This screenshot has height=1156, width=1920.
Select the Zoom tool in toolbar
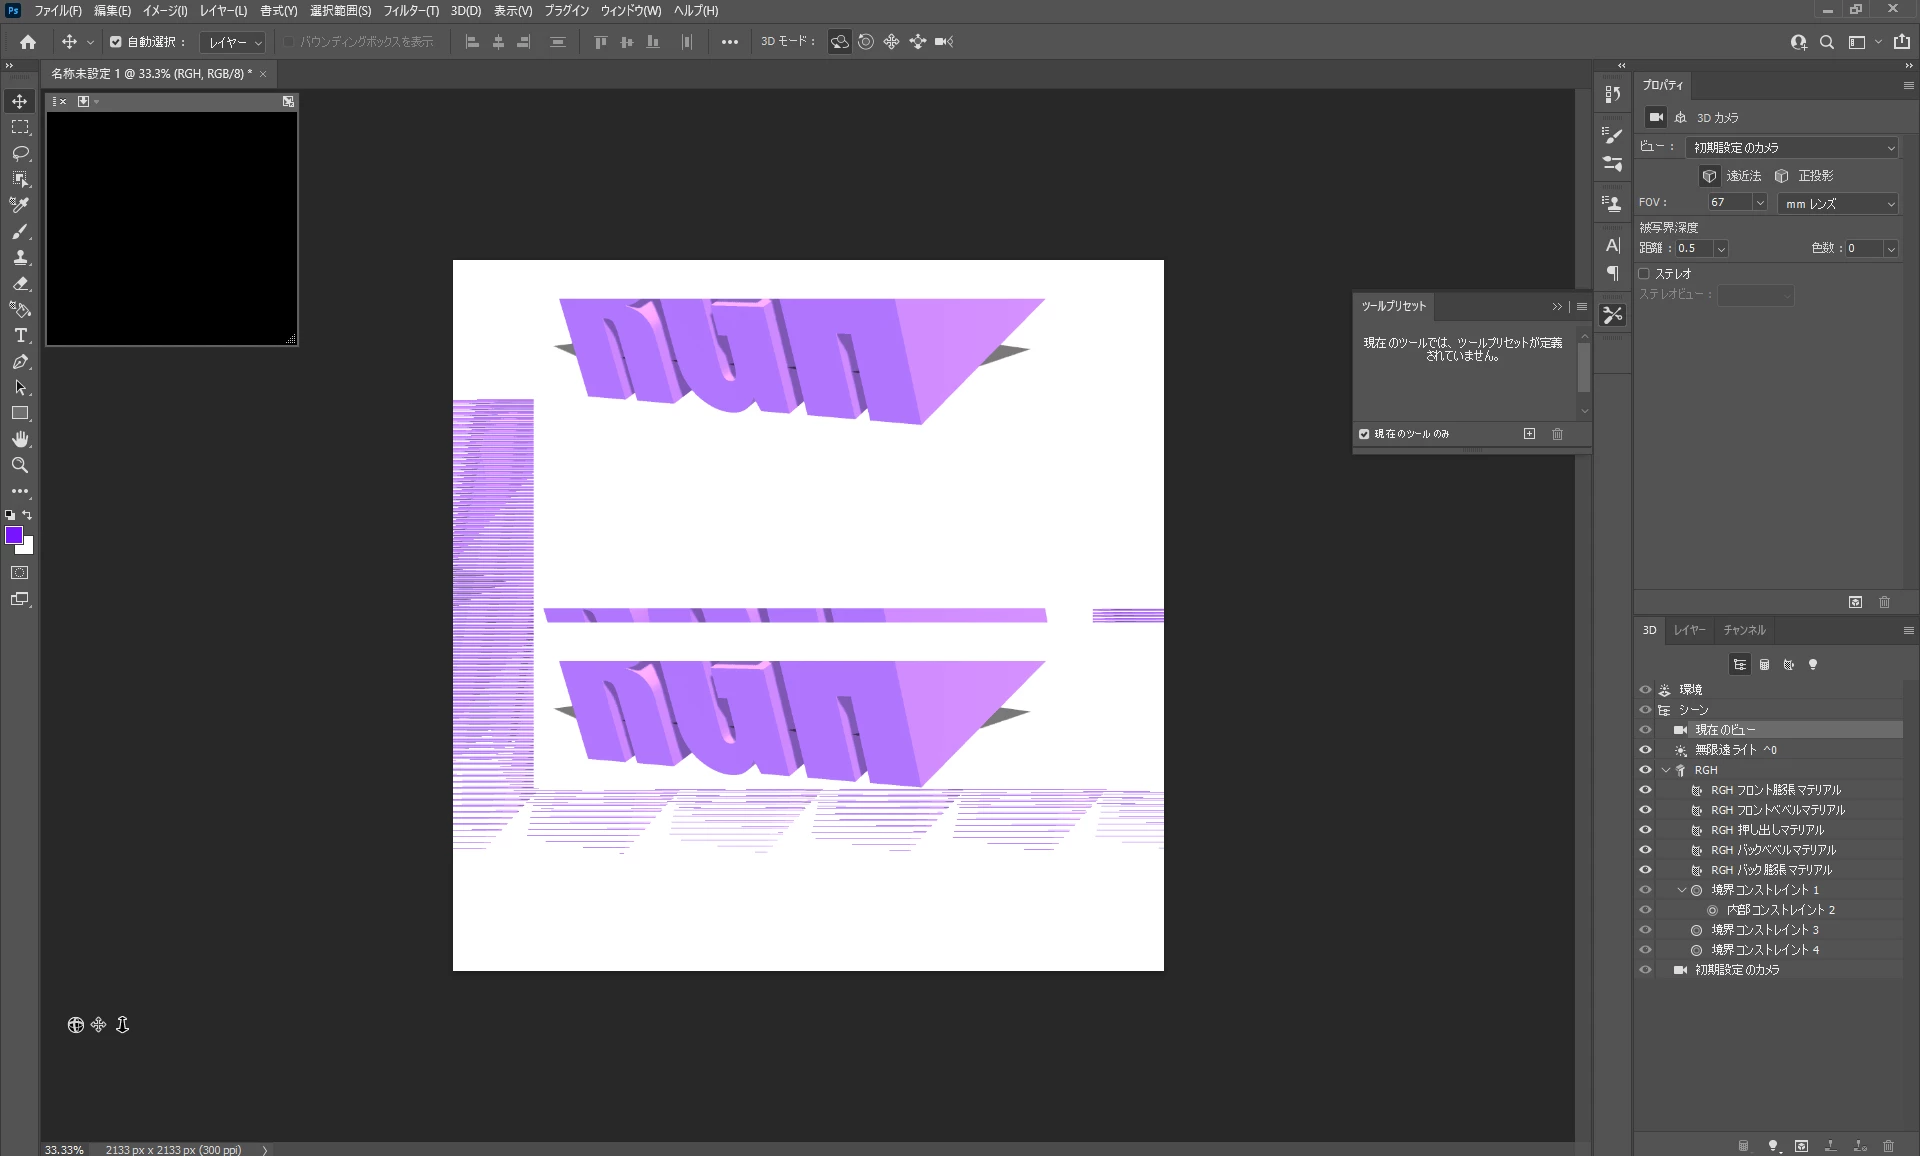pyautogui.click(x=20, y=465)
